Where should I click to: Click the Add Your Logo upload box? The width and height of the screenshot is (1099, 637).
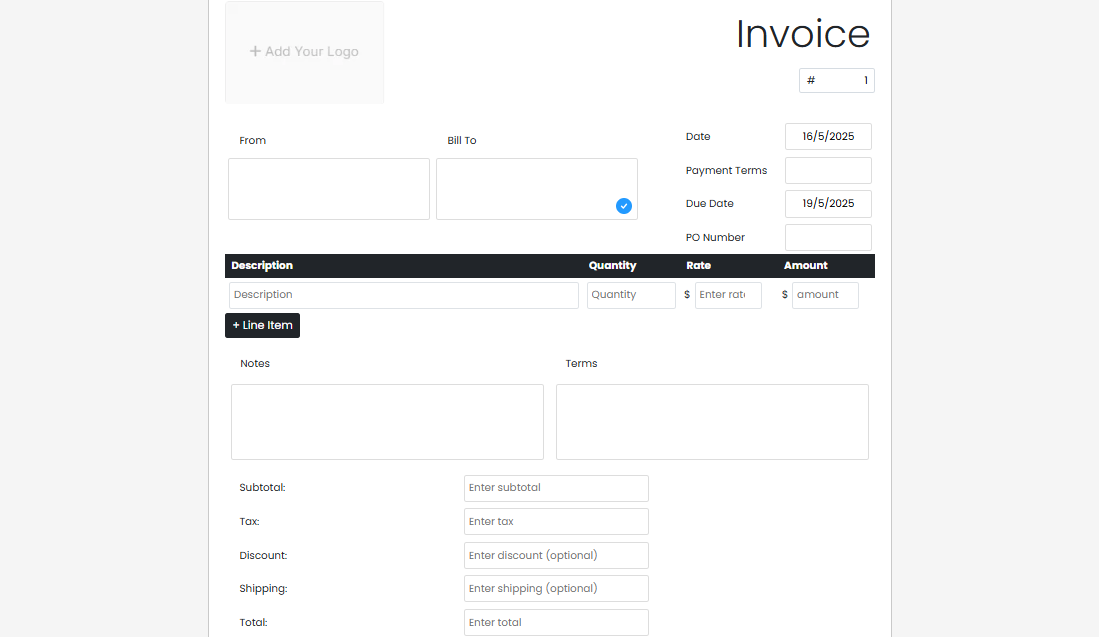point(304,52)
